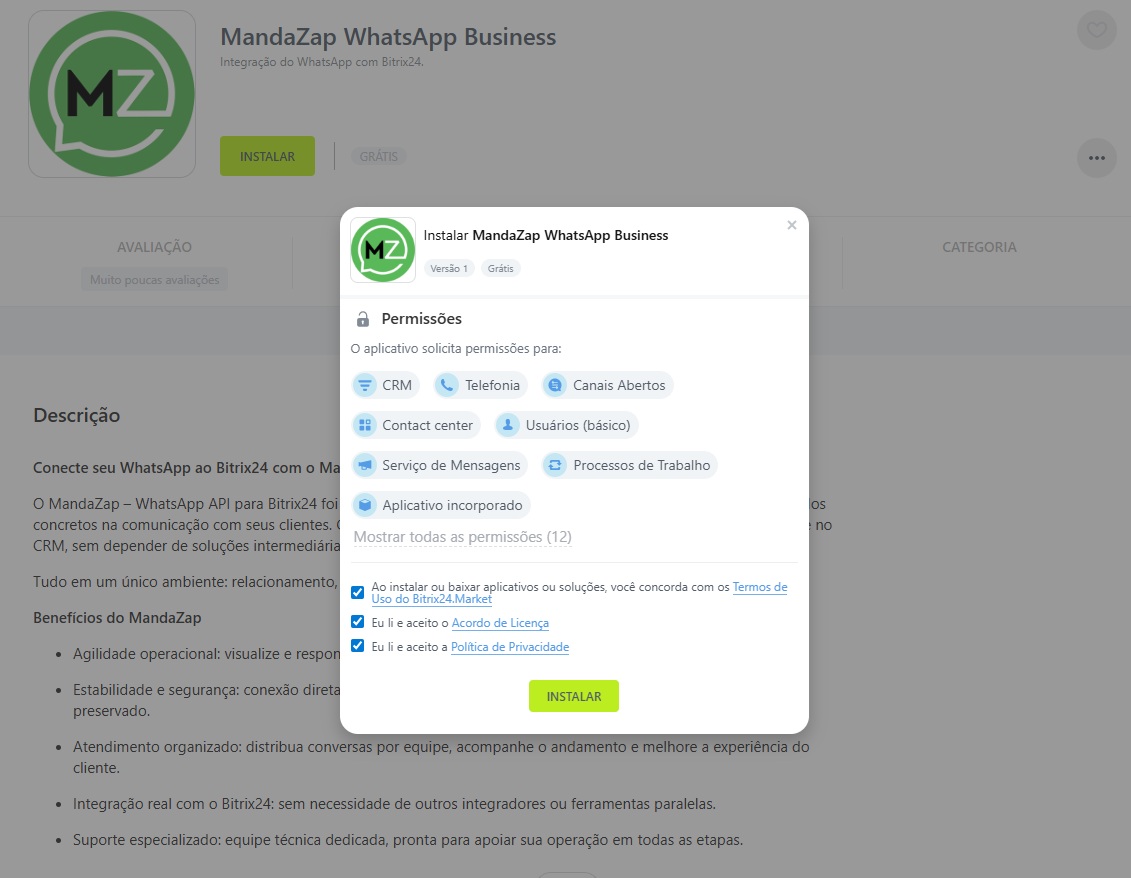Open the Acordo de Licença link
The width and height of the screenshot is (1131, 878).
pos(500,623)
